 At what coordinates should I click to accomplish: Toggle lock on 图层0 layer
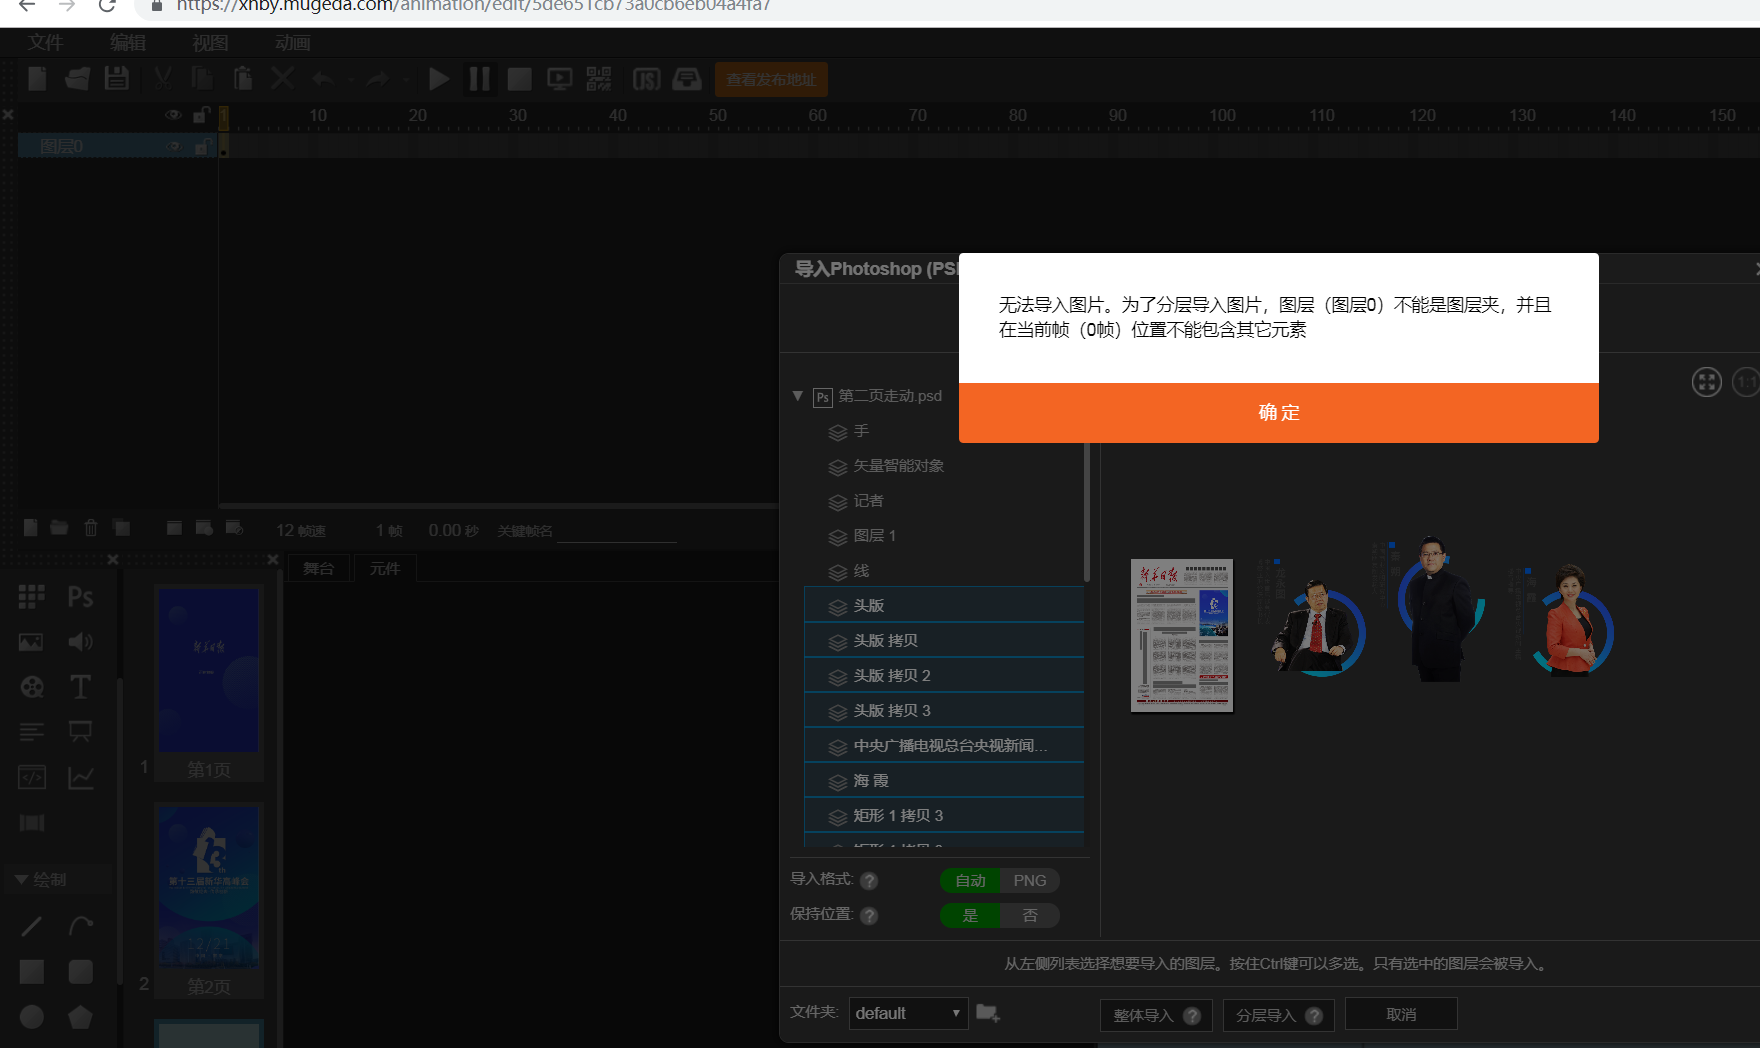[202, 146]
